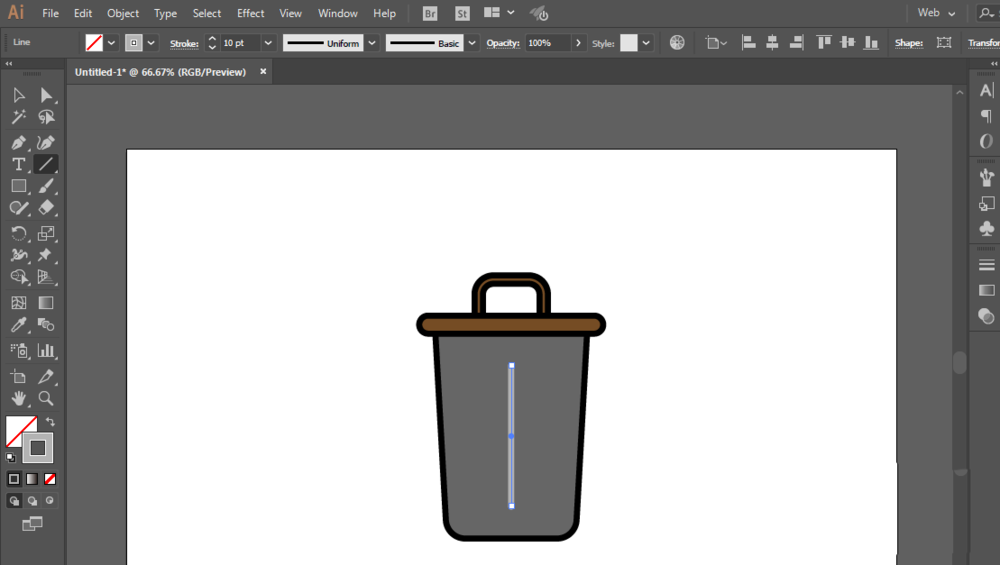Open the Basic brush definition dropdown
Viewport: 1000px width, 565px height.
coord(471,43)
